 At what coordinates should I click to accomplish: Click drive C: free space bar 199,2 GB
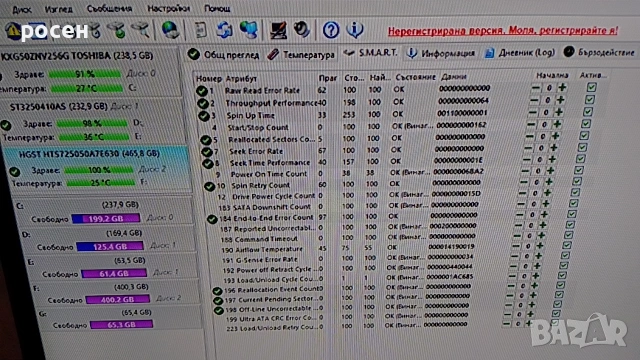(x=106, y=219)
